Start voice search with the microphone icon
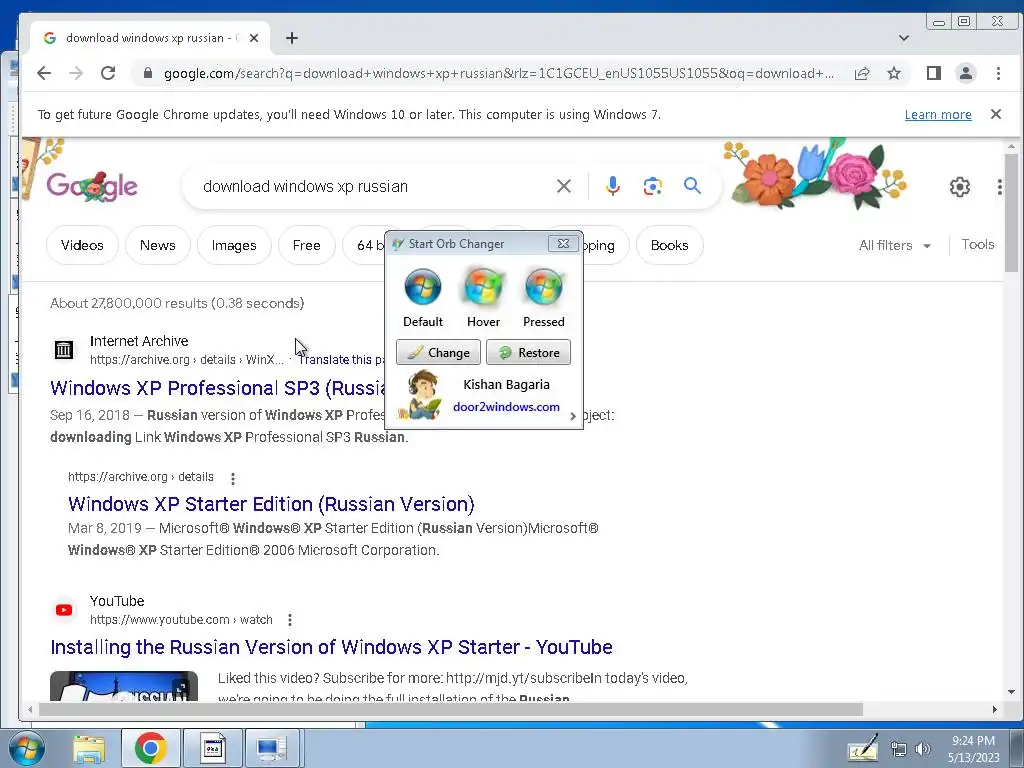The image size is (1024, 768). coord(613,186)
